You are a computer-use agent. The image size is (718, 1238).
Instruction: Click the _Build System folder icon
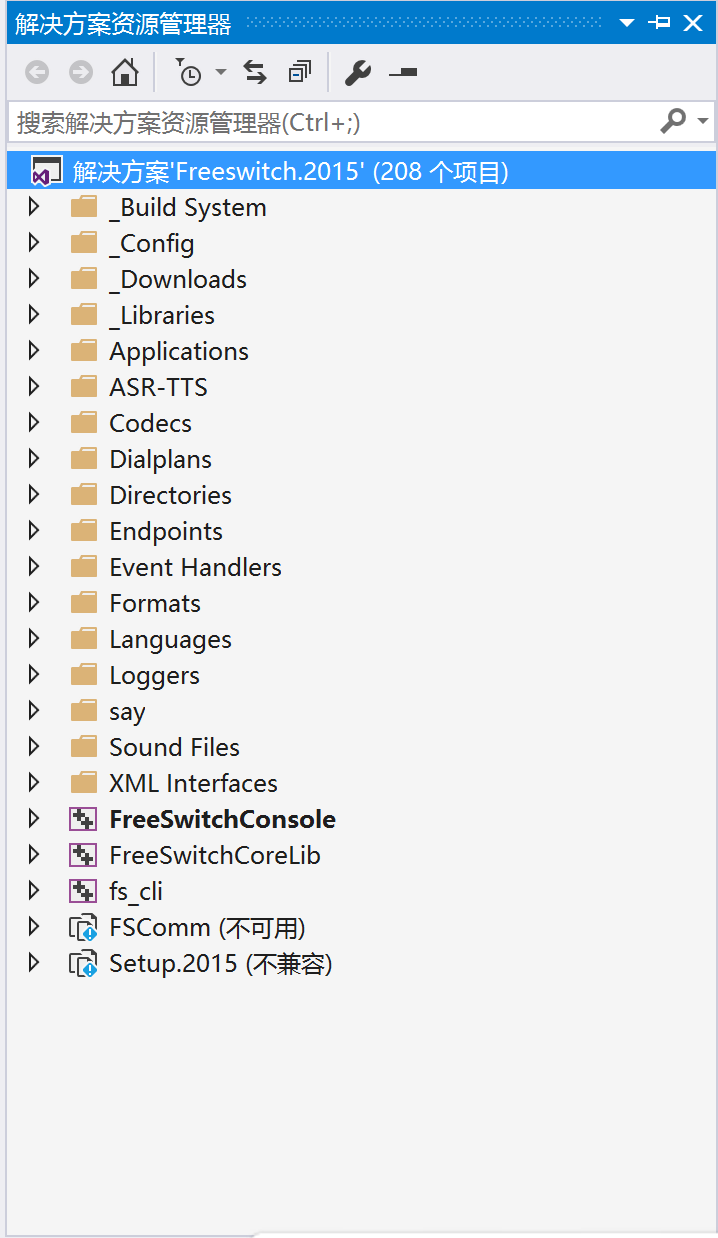[84, 207]
